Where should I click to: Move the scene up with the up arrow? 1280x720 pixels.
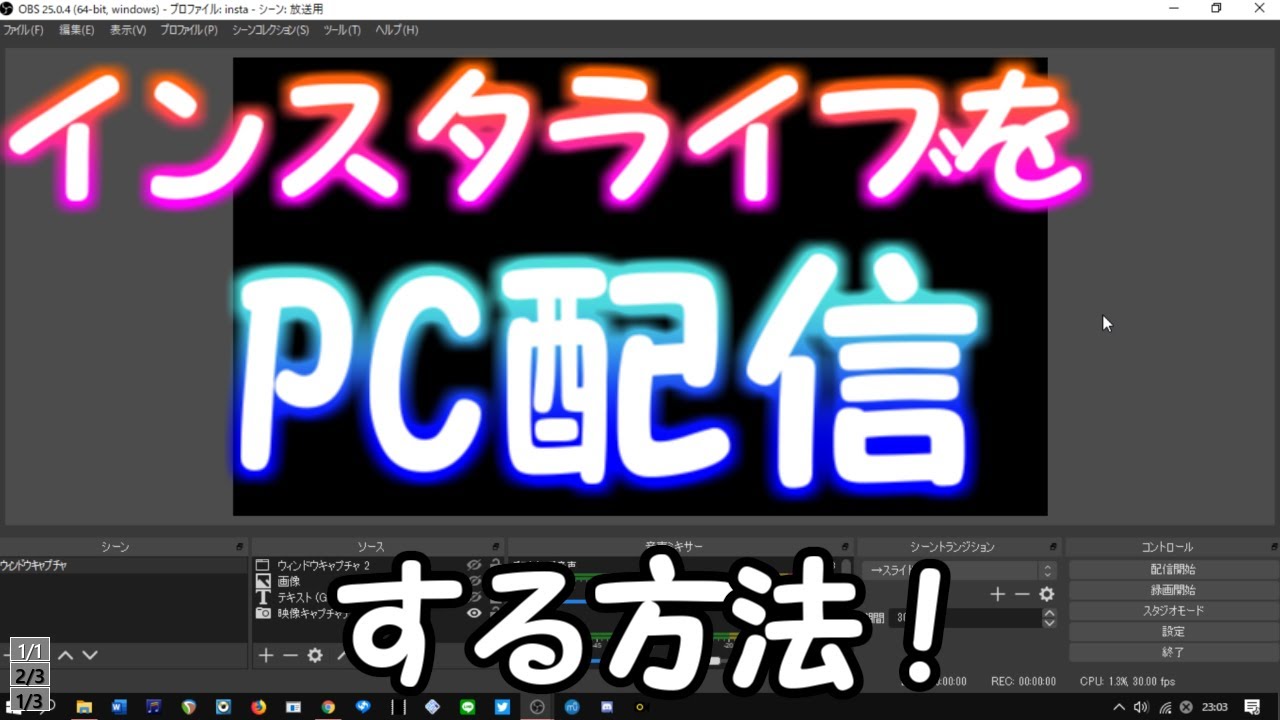(66, 656)
